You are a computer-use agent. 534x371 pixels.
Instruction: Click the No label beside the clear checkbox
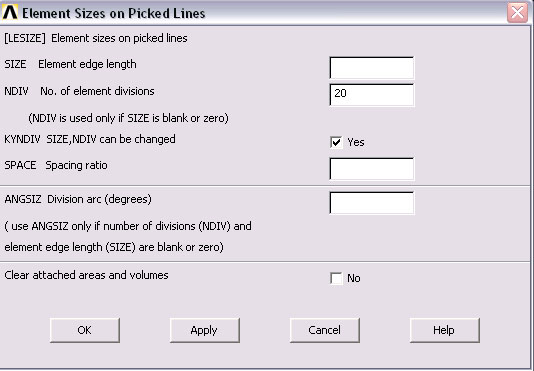354,278
